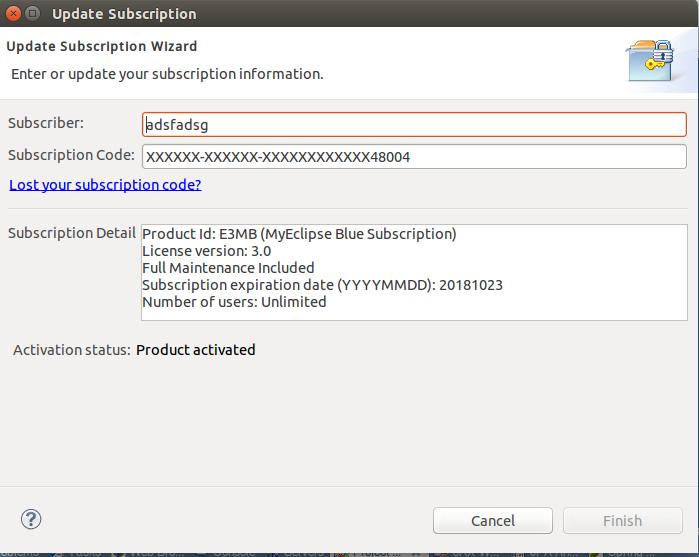699x557 pixels.
Task: Open help via the question mark icon
Action: coord(31,519)
